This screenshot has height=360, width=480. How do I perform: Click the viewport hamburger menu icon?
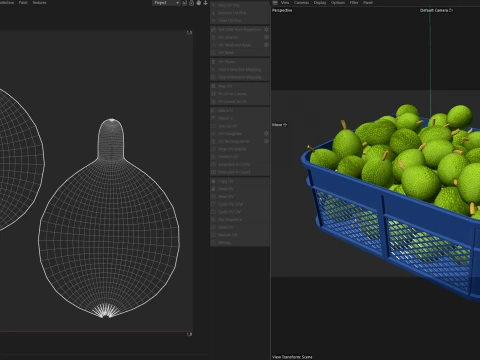[x=275, y=3]
